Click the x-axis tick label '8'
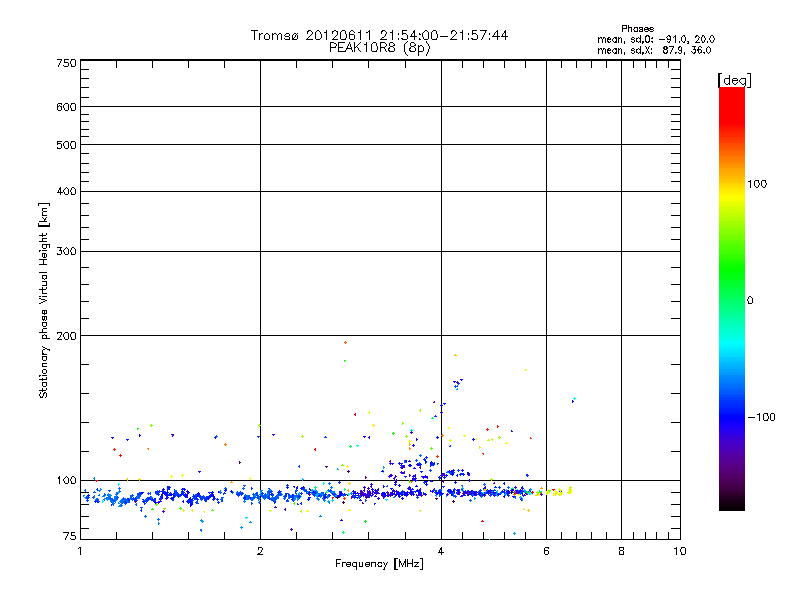The width and height of the screenshot is (800, 600). coord(621,551)
